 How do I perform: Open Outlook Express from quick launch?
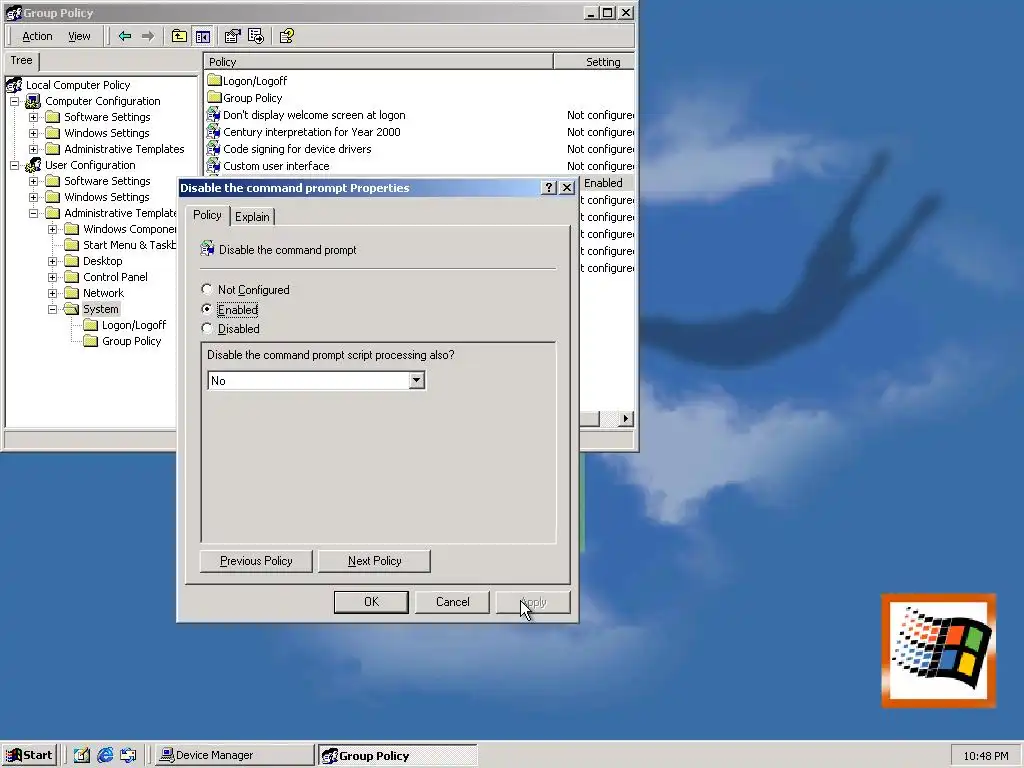[x=129, y=755]
